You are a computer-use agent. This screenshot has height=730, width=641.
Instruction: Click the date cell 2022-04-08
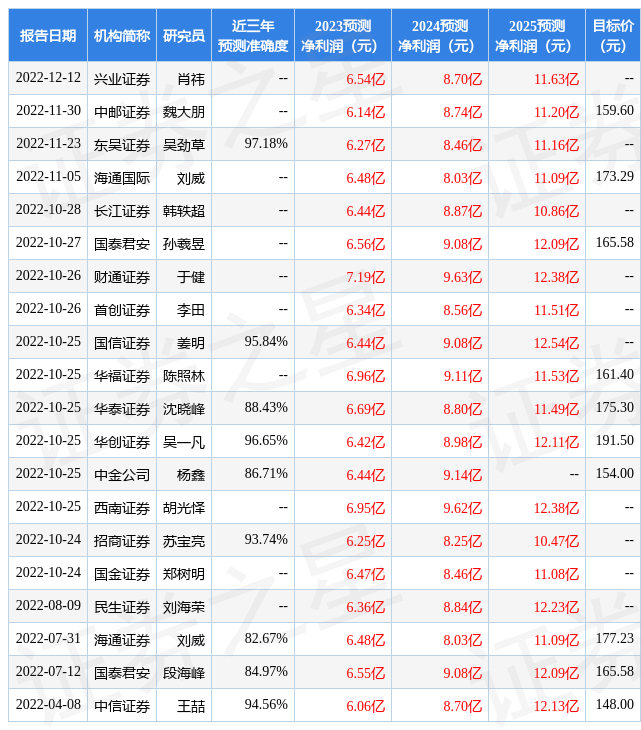point(48,705)
